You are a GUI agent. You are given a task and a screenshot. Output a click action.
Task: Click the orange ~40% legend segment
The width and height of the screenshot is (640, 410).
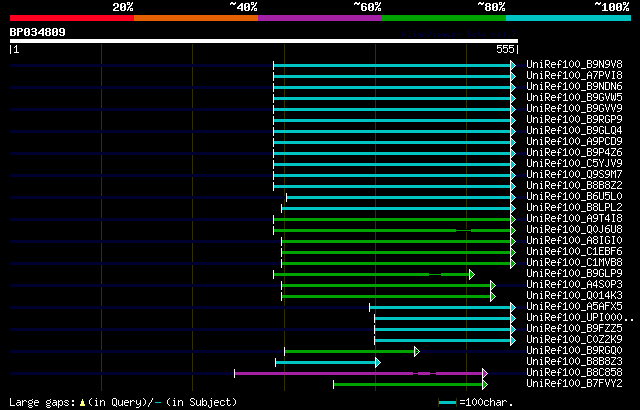pyautogui.click(x=196, y=18)
